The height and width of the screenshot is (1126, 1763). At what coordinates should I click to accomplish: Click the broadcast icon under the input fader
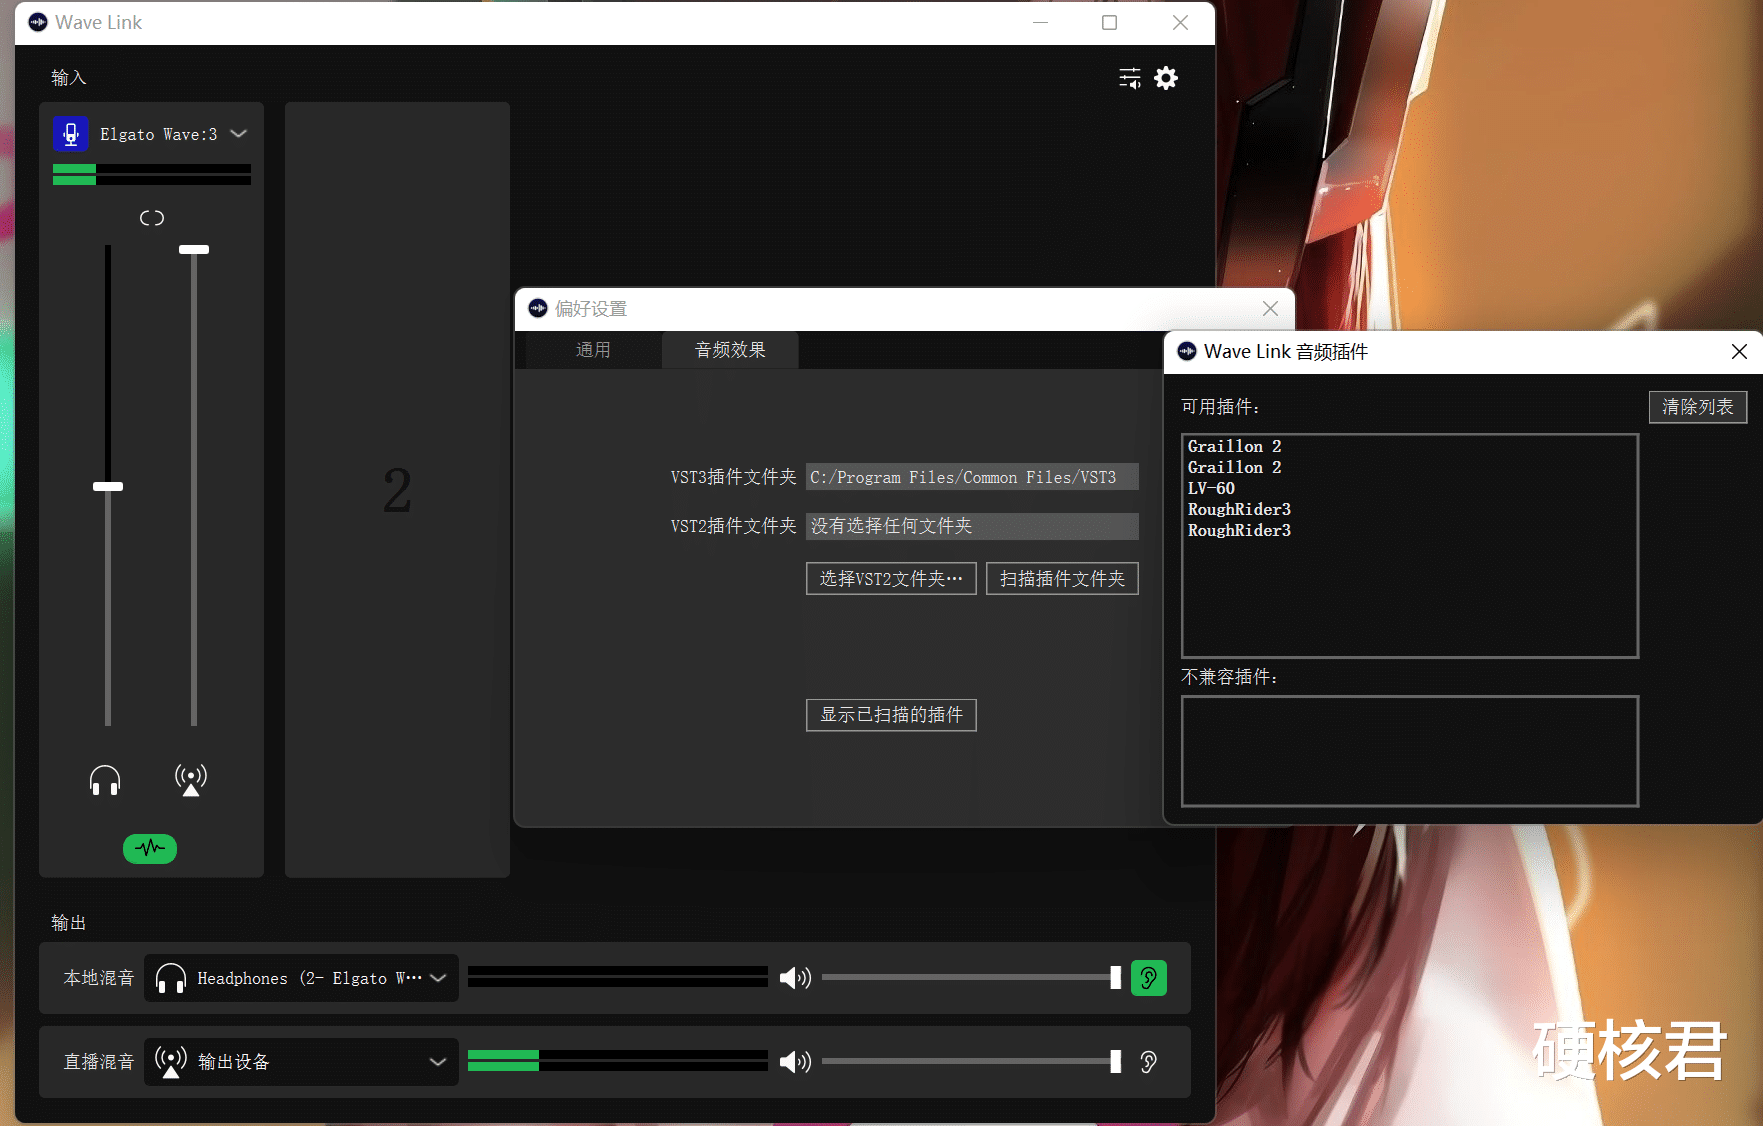click(190, 780)
